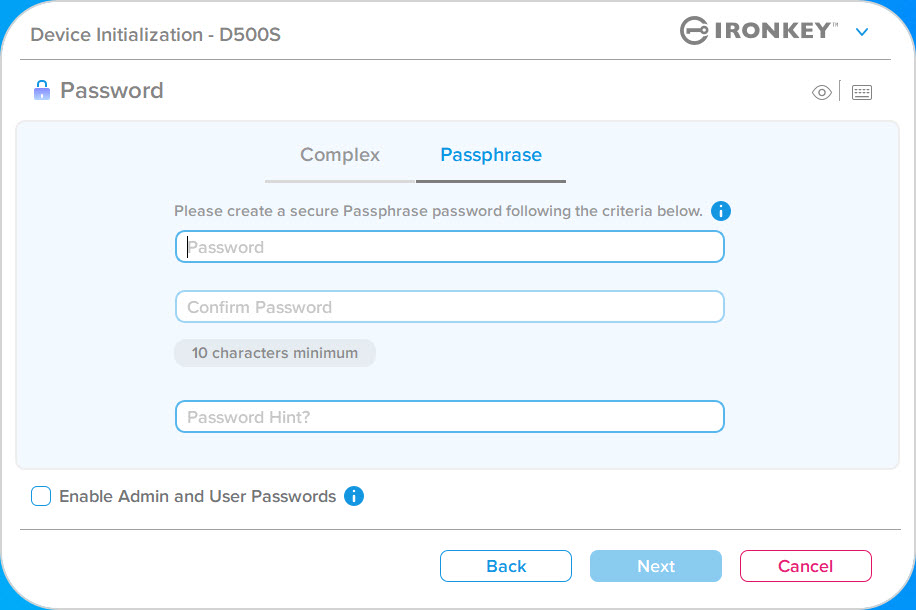The height and width of the screenshot is (610, 916).
Task: Open the virtual keyboard icon
Action: point(862,92)
